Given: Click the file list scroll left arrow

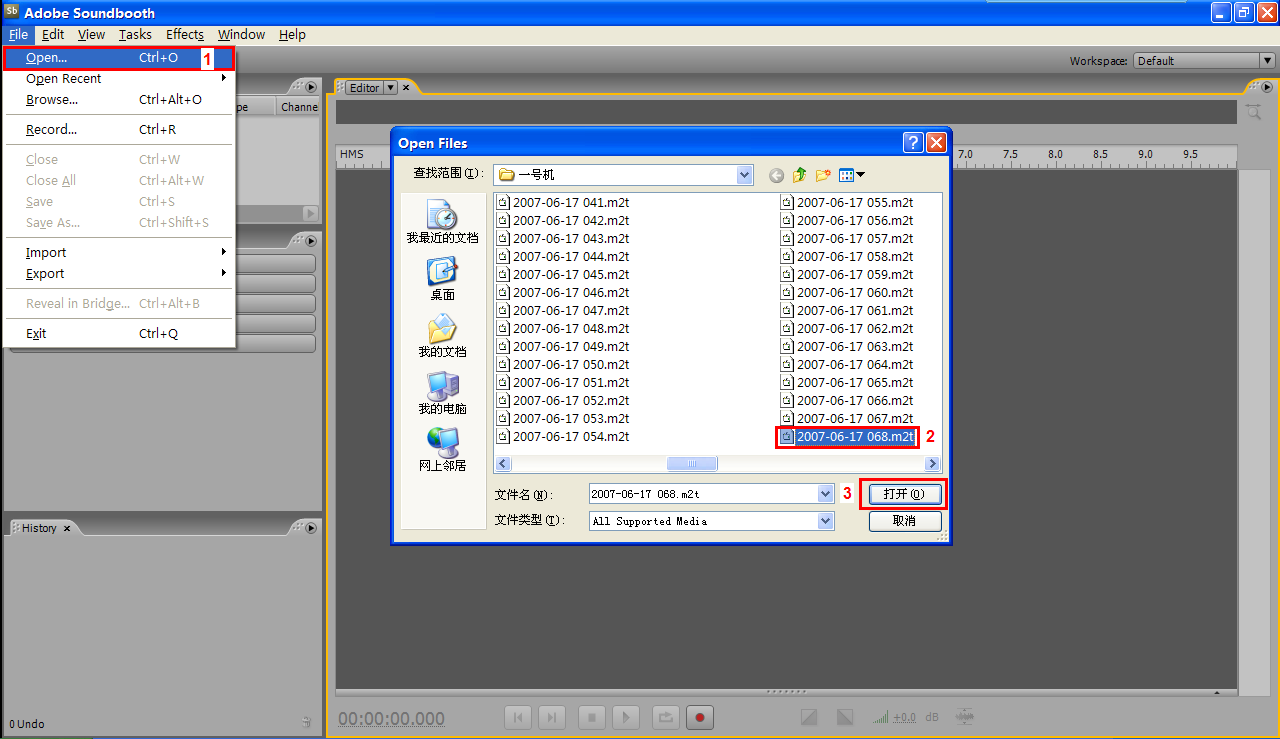Looking at the screenshot, I should (503, 464).
